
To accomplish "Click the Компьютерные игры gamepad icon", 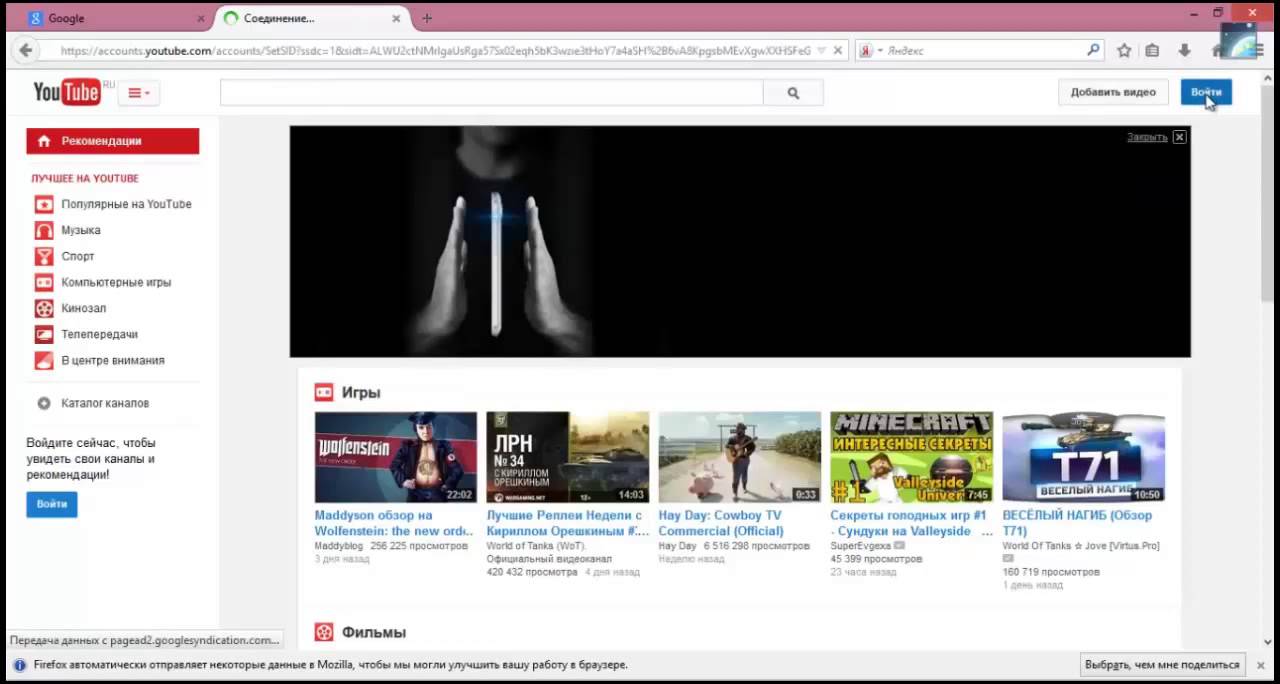I will tap(44, 282).
